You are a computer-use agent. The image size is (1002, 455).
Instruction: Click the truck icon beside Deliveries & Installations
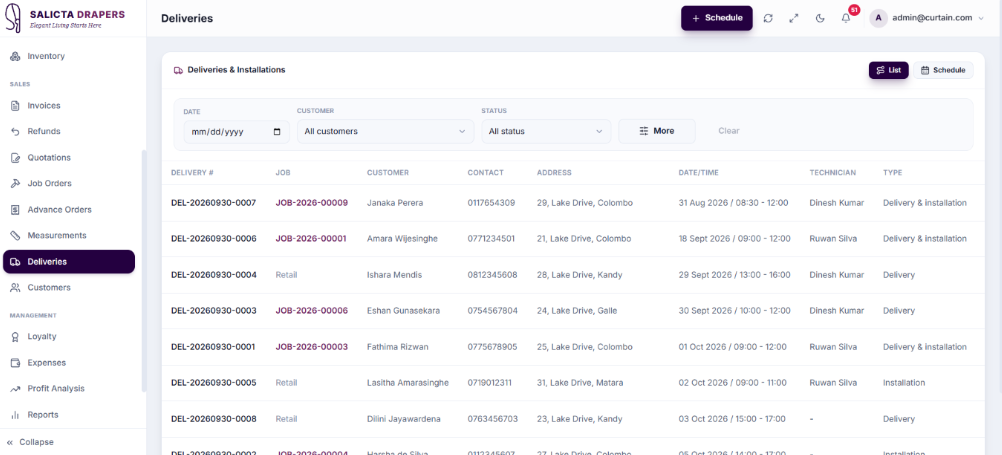coord(178,70)
